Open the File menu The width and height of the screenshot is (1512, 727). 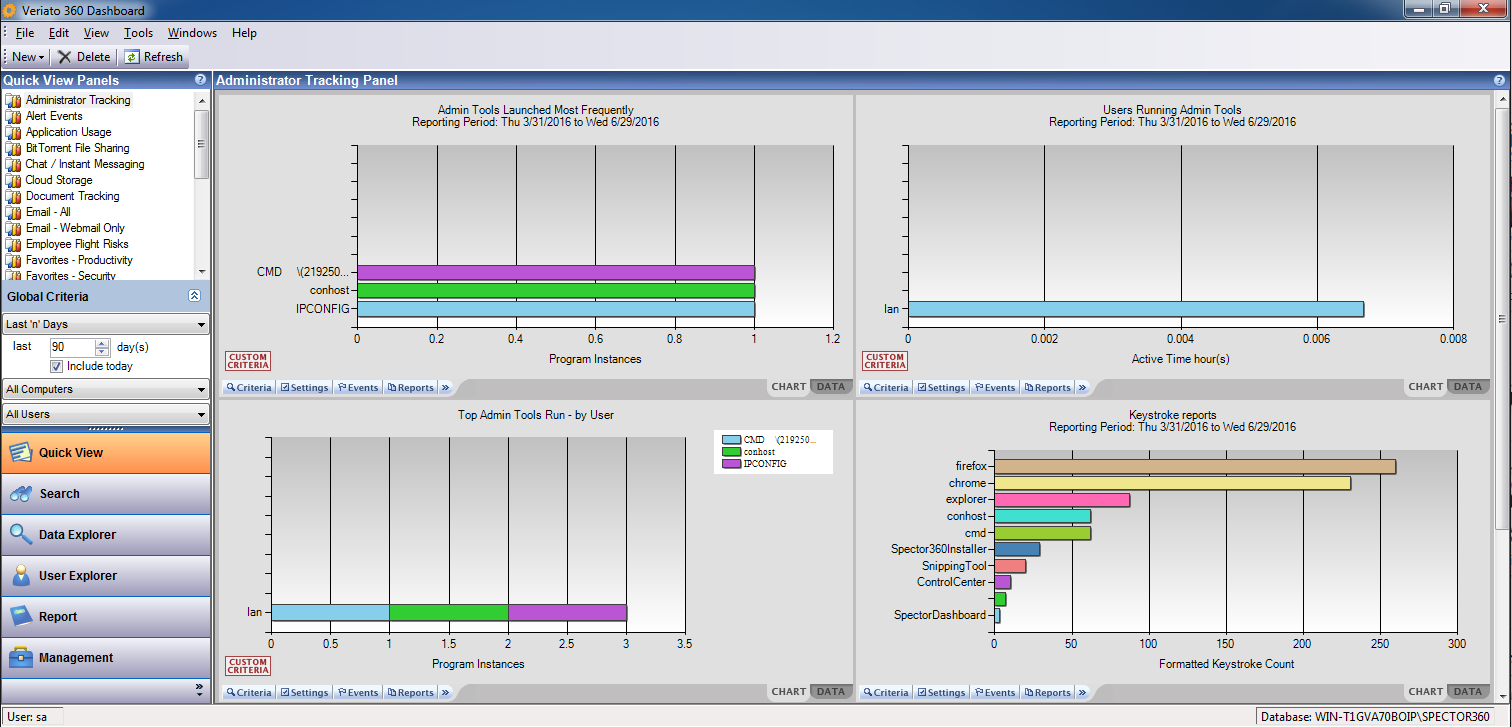[x=25, y=33]
